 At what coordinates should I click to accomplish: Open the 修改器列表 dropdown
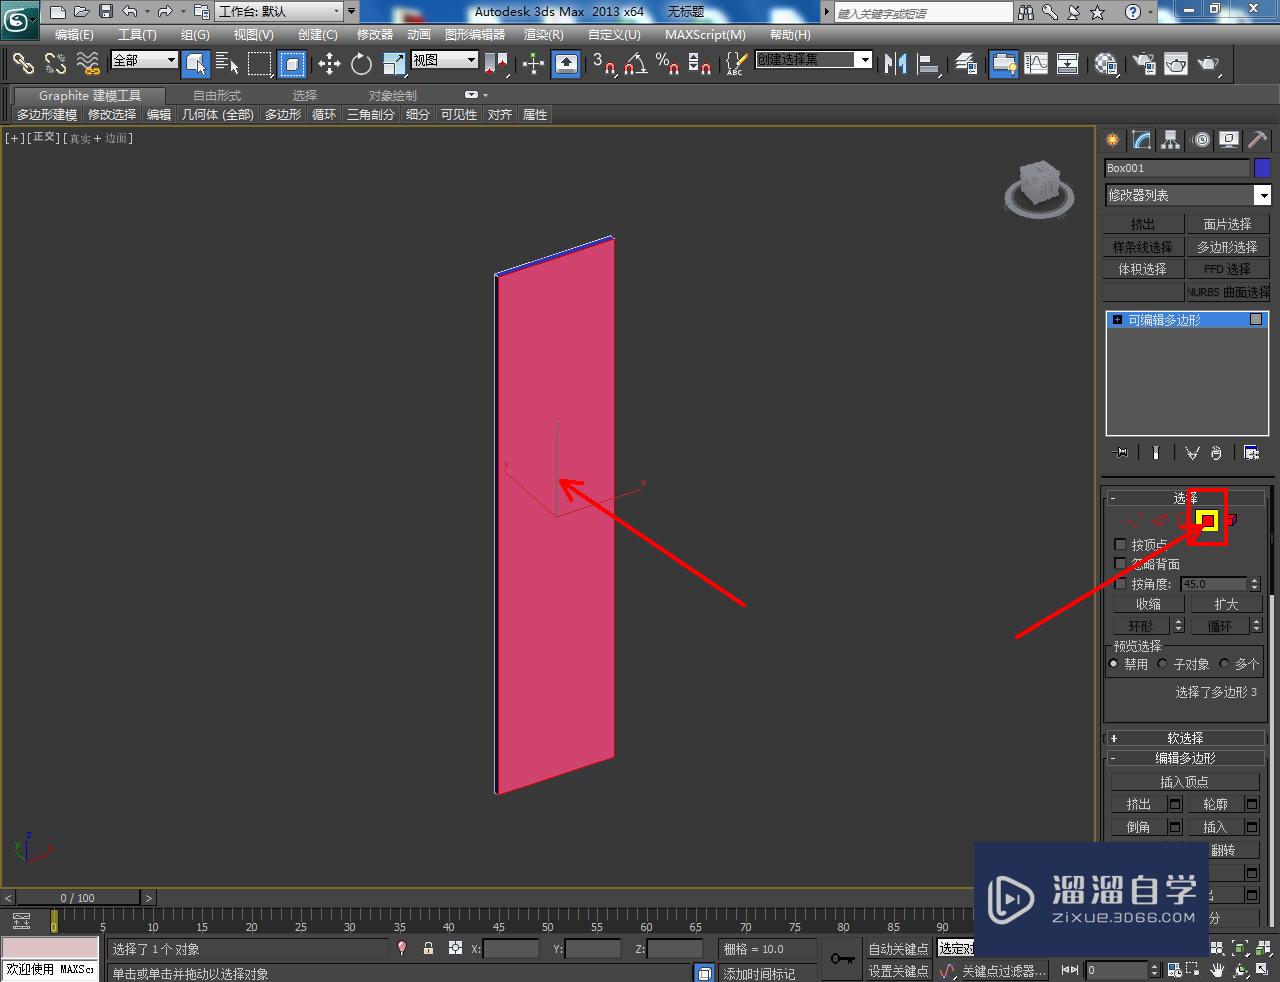(x=1187, y=195)
